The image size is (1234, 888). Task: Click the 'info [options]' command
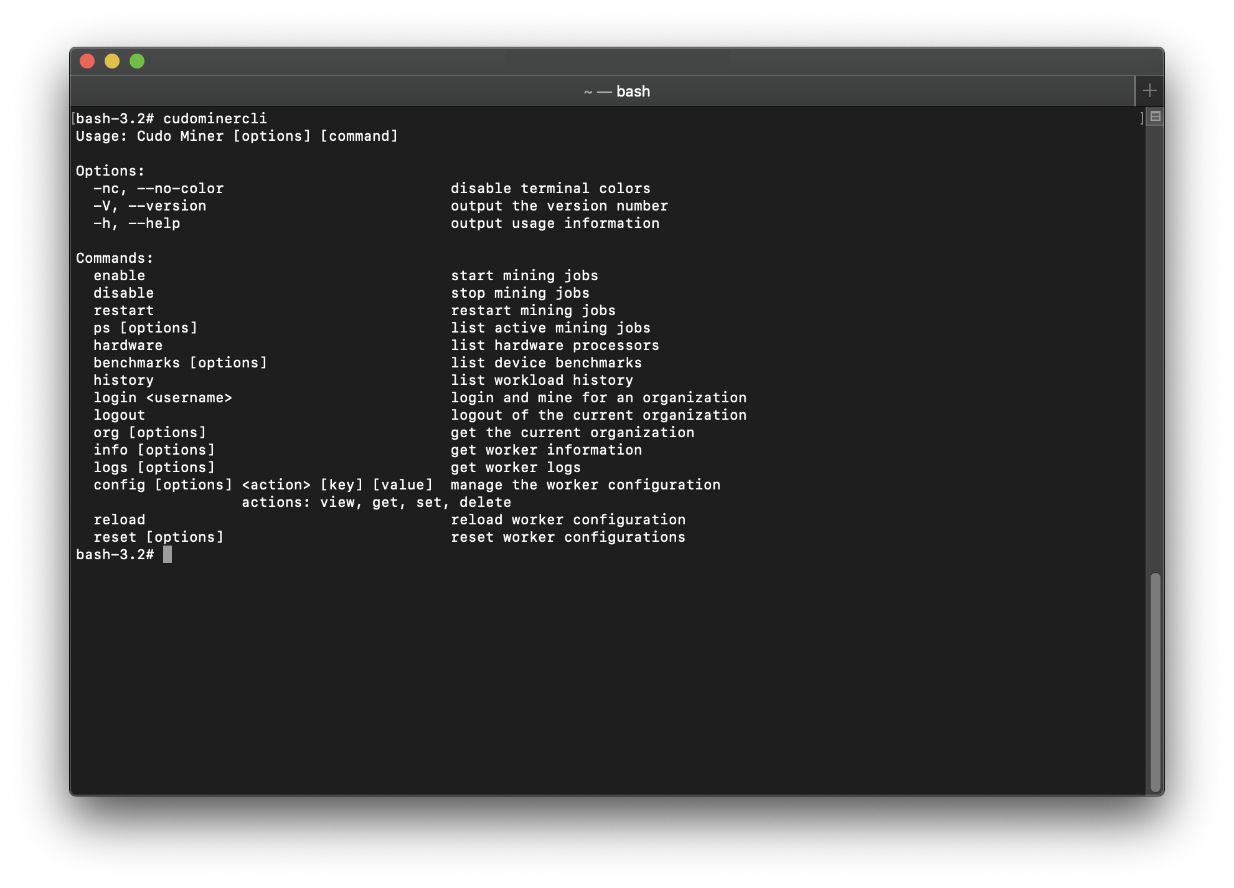[x=154, y=450]
